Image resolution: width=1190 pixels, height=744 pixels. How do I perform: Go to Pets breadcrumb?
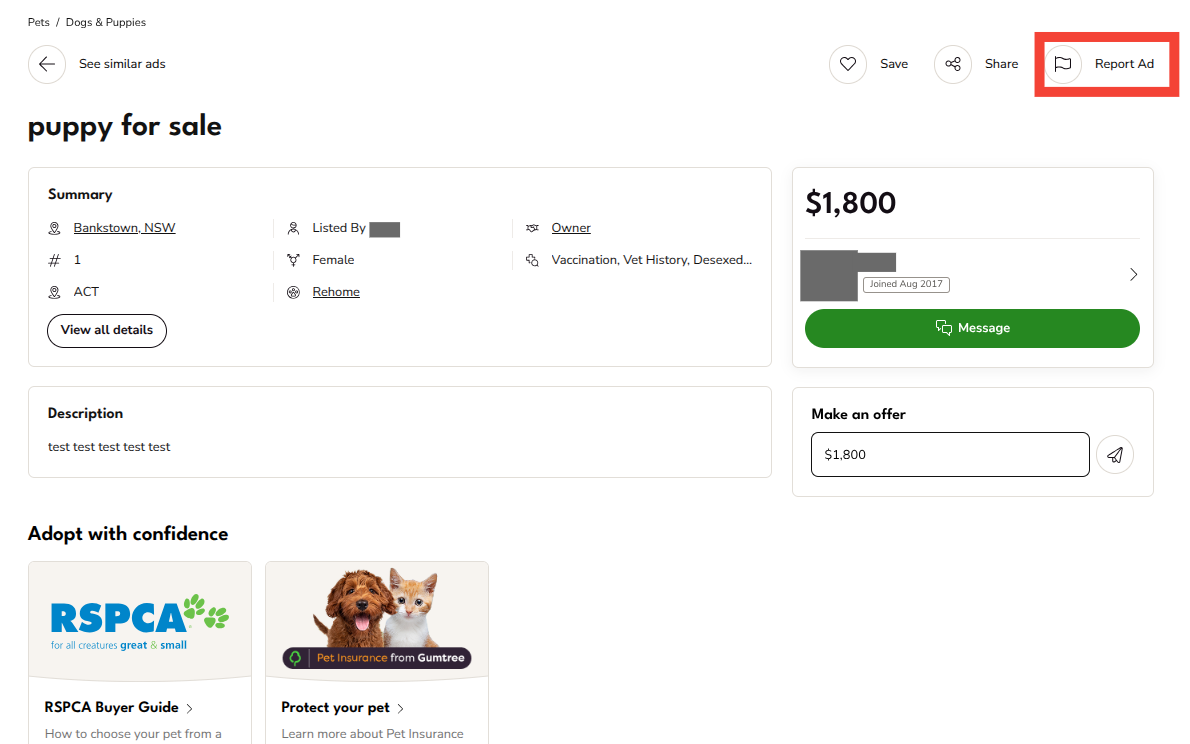(38, 22)
